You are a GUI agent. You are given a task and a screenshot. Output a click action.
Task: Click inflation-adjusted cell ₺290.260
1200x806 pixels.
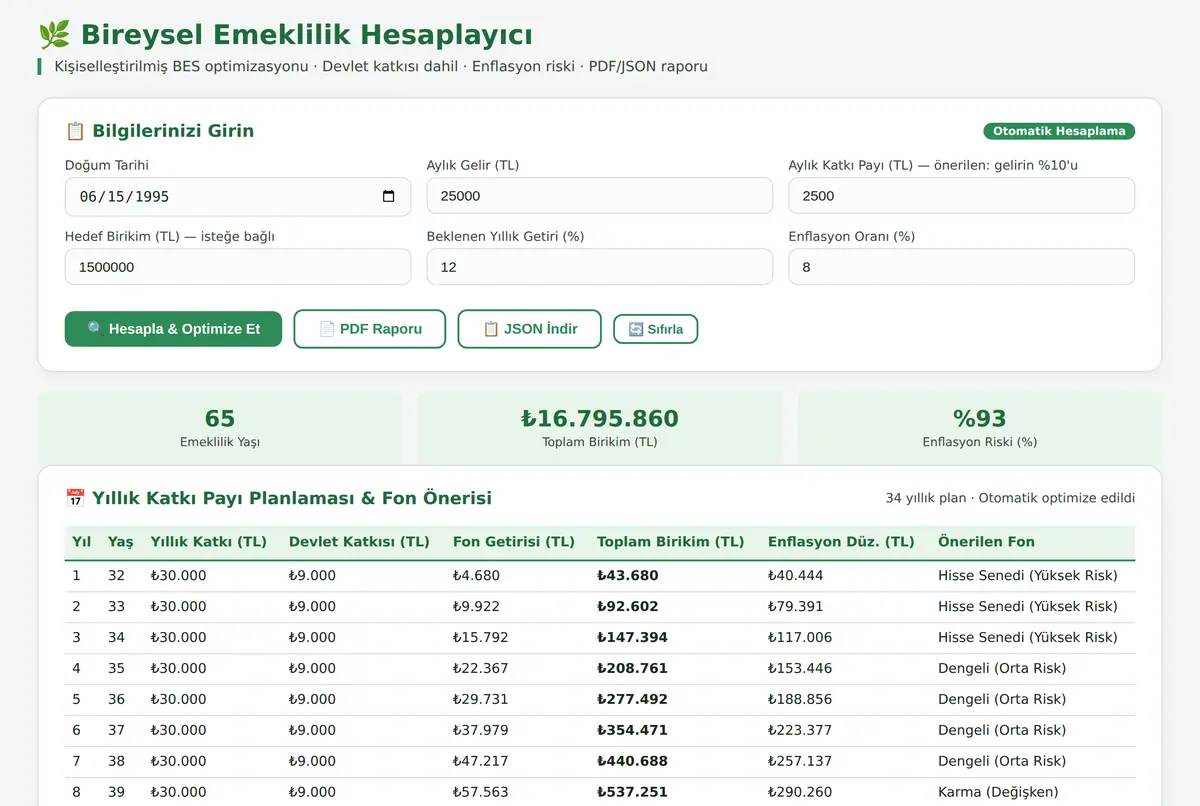800,793
